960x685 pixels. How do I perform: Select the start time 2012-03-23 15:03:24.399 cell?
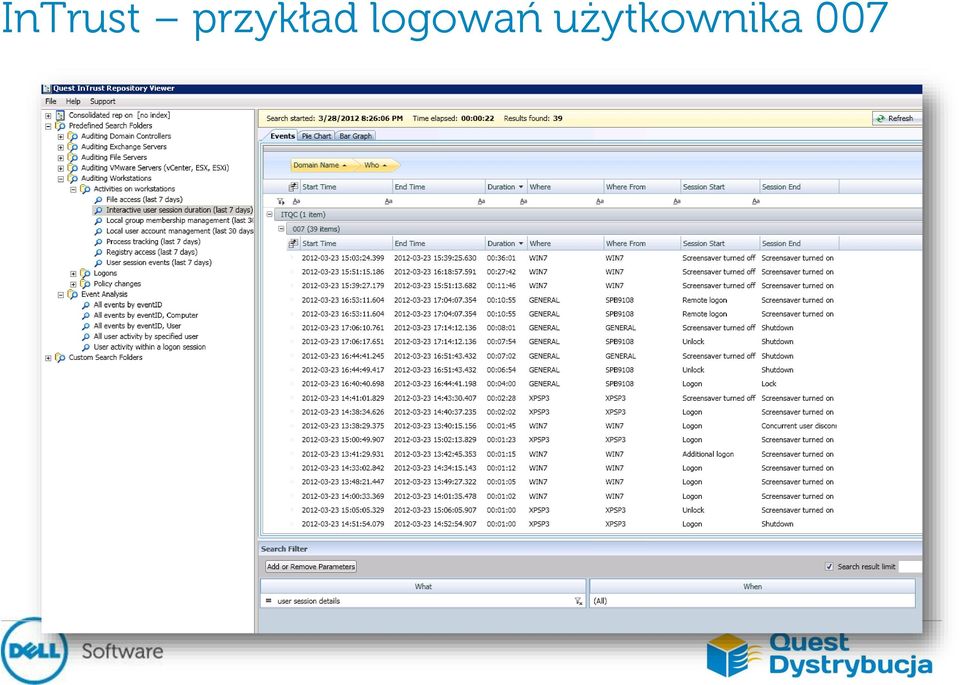coord(343,258)
